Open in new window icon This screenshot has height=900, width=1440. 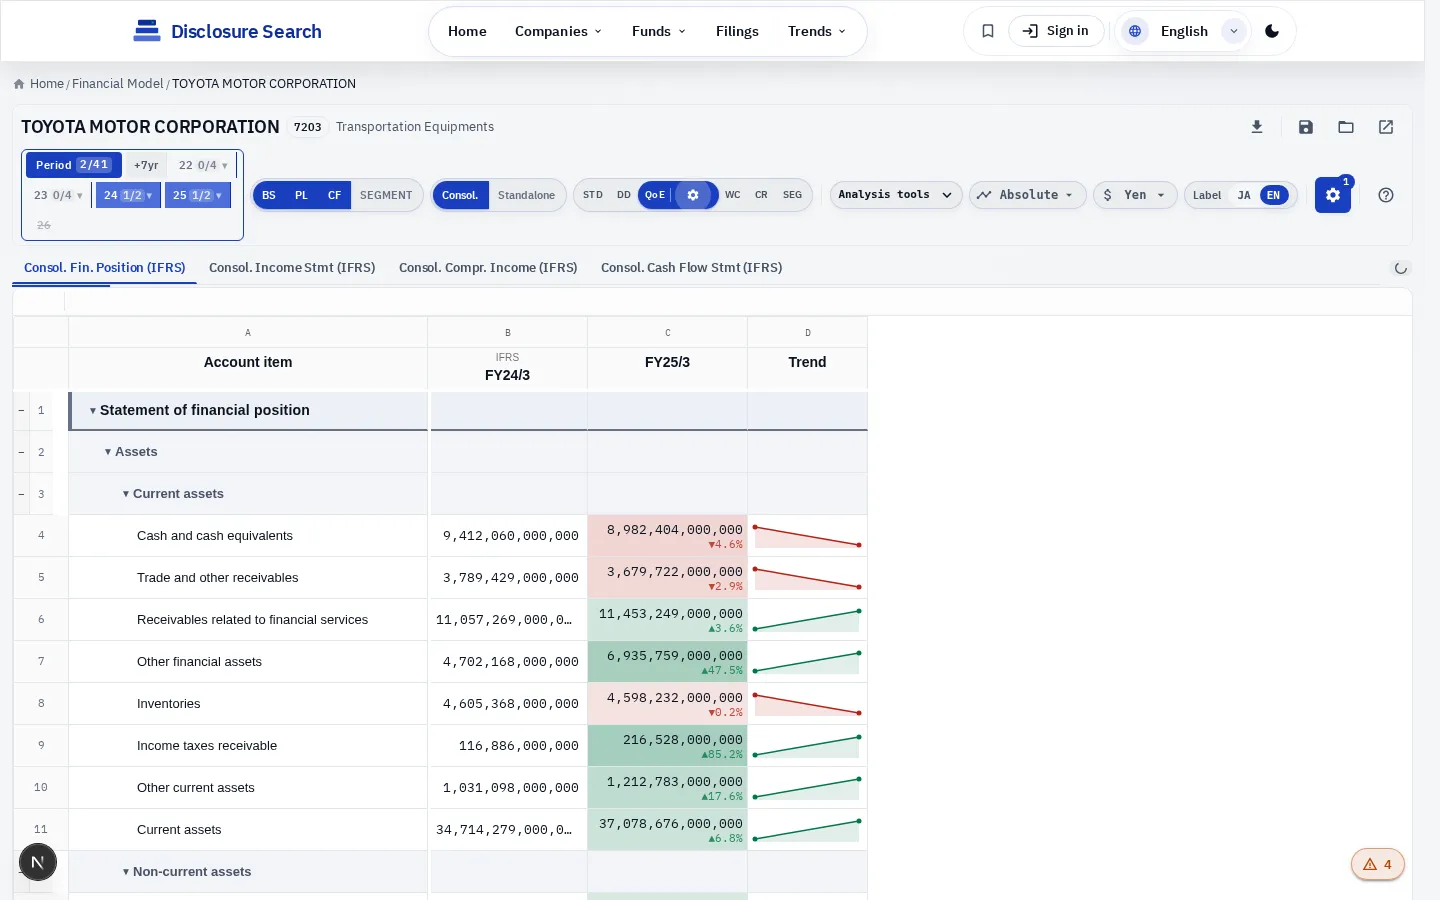click(1386, 127)
